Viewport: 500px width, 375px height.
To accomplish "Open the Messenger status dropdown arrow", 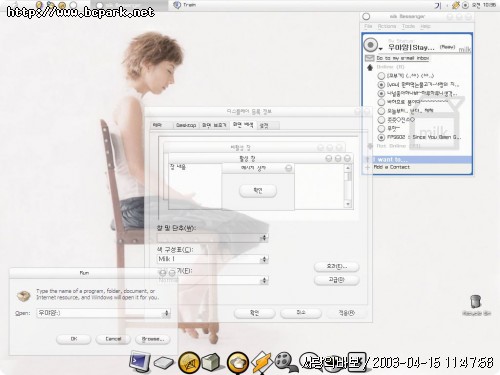I will 380,49.
